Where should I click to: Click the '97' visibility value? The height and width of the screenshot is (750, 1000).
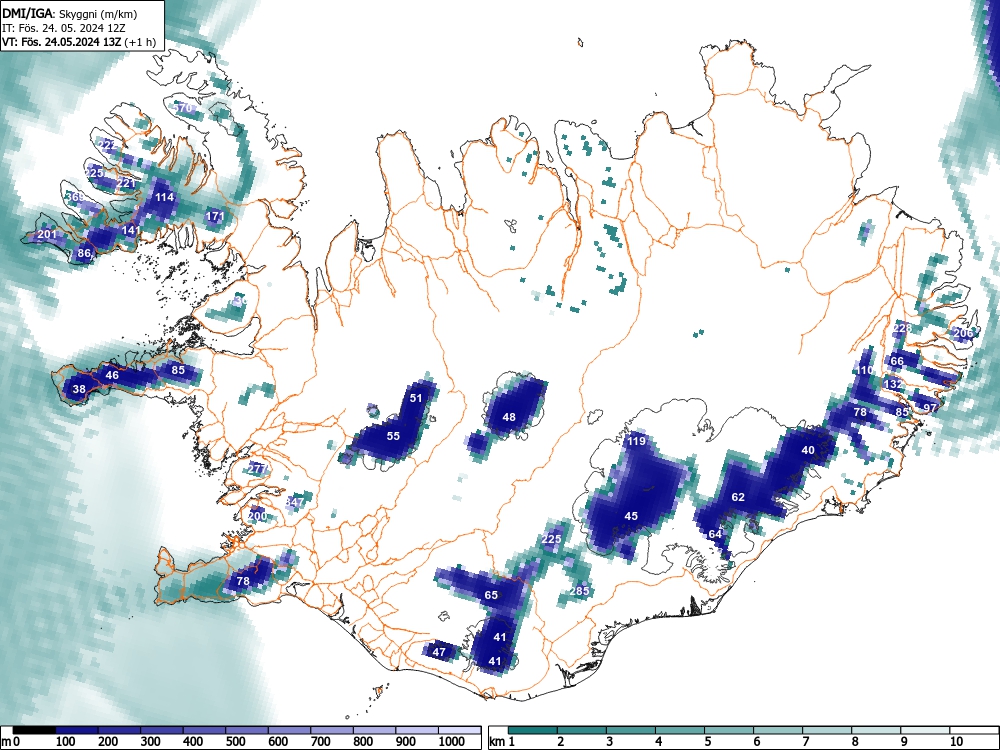tap(930, 408)
